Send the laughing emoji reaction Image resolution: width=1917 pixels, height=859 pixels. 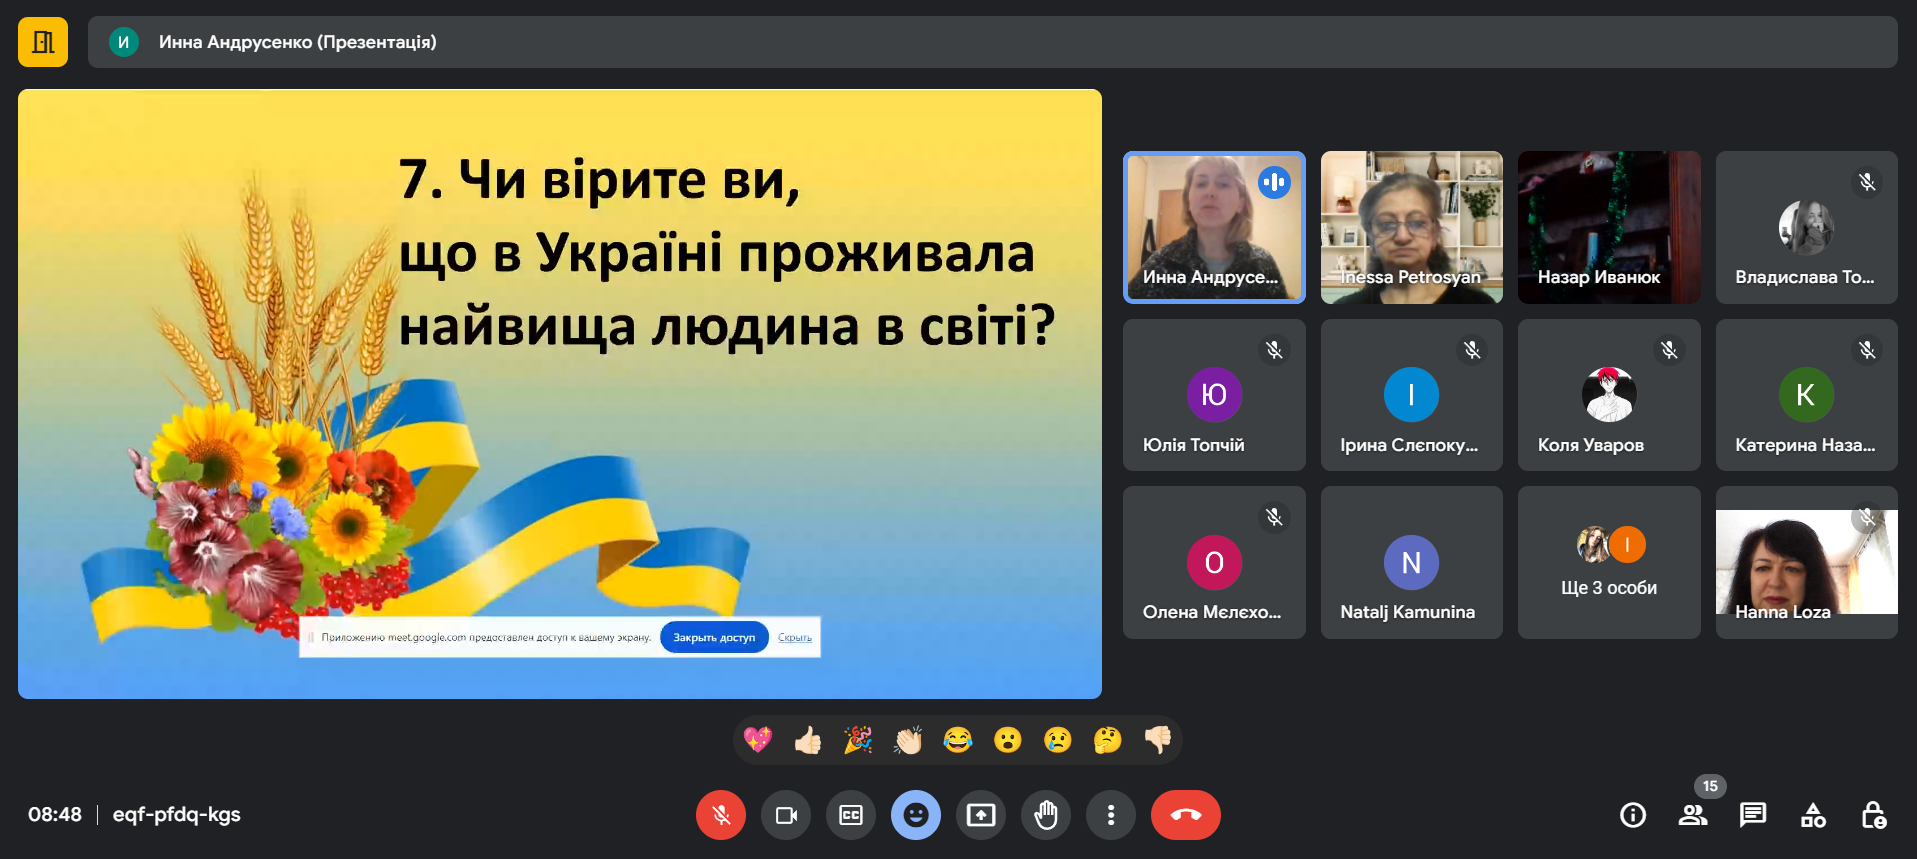point(958,740)
